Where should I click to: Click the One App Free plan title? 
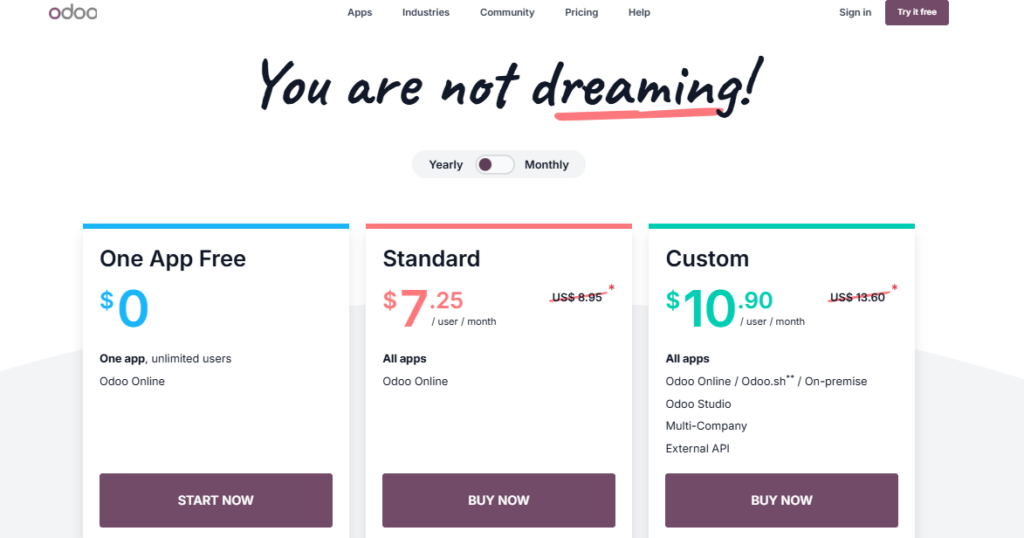click(x=173, y=259)
